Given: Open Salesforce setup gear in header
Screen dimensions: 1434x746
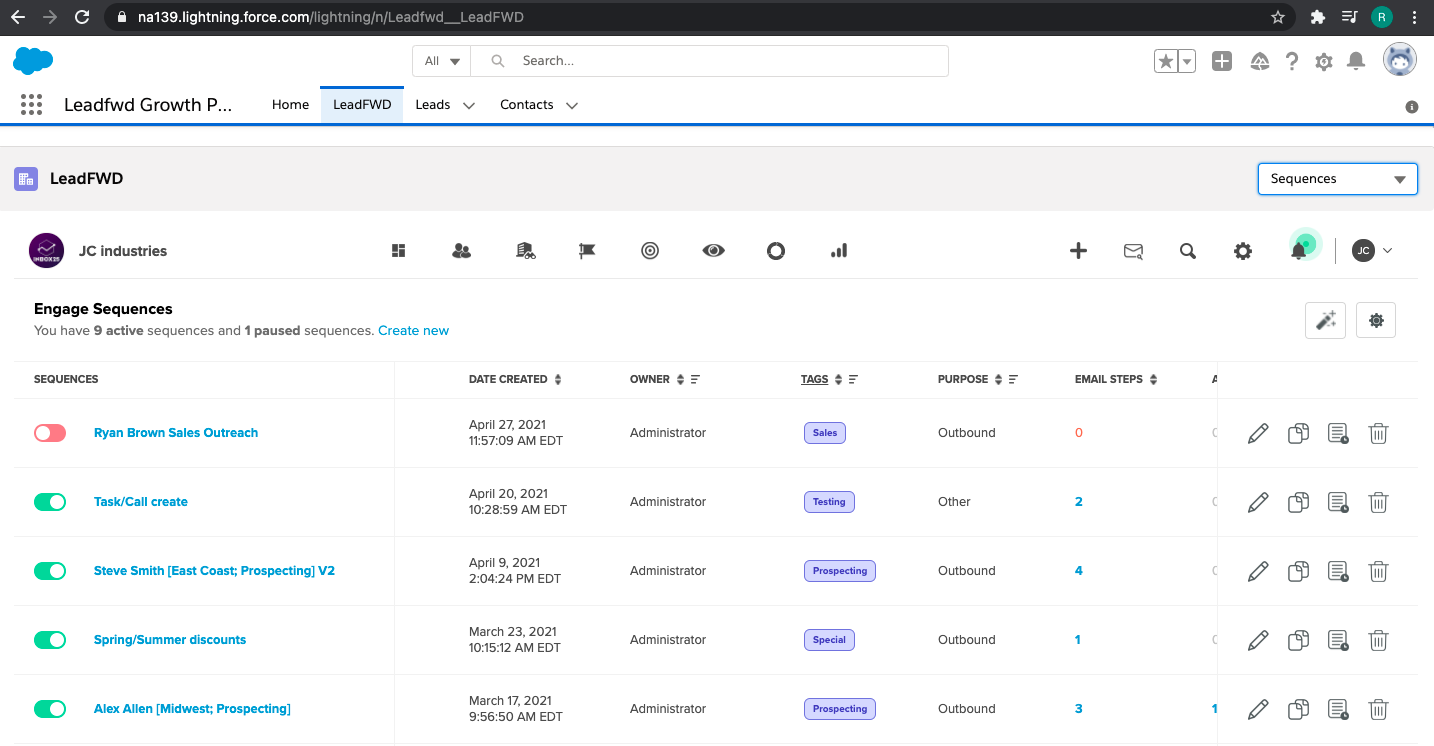Looking at the screenshot, I should tap(1324, 61).
